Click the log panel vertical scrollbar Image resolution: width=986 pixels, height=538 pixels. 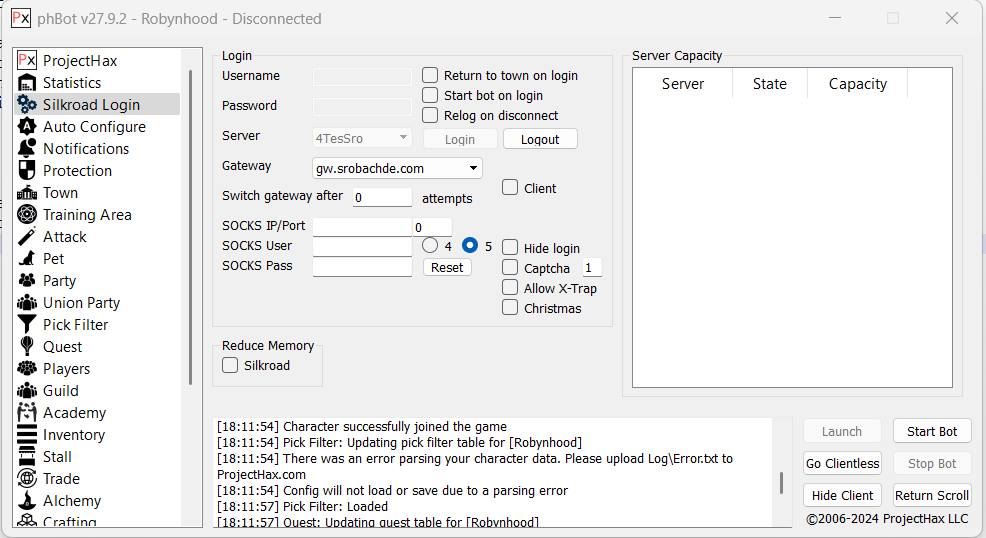781,482
